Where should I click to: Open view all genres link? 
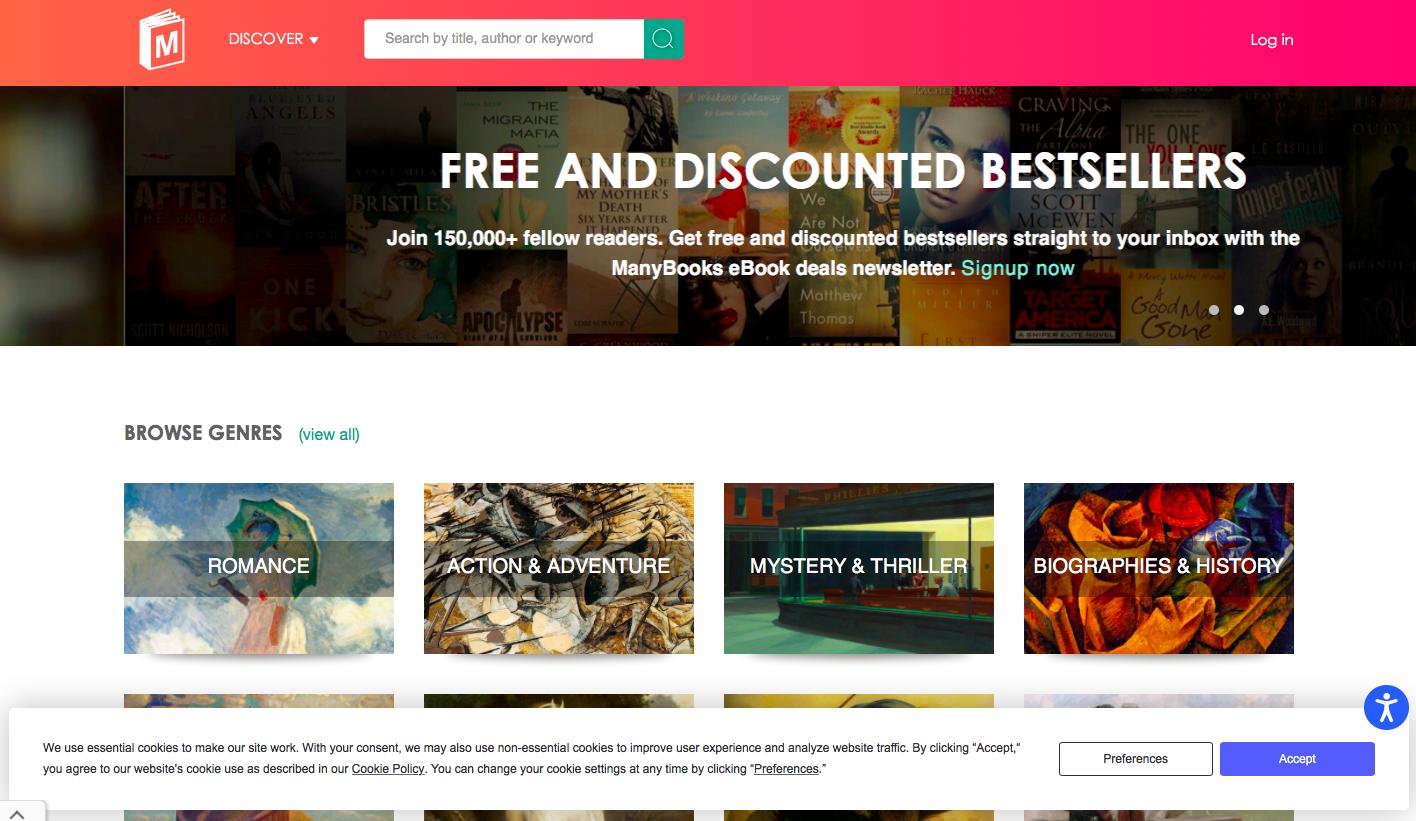329,434
